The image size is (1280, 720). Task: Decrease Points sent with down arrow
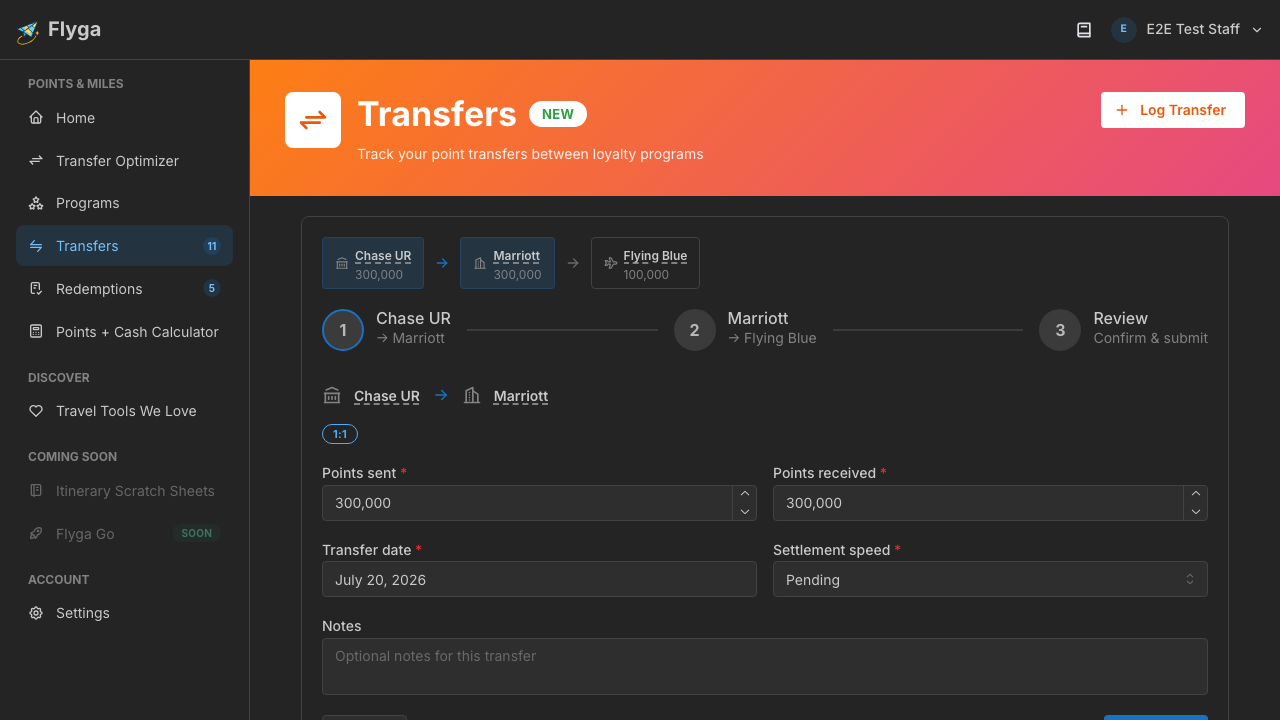(744, 512)
